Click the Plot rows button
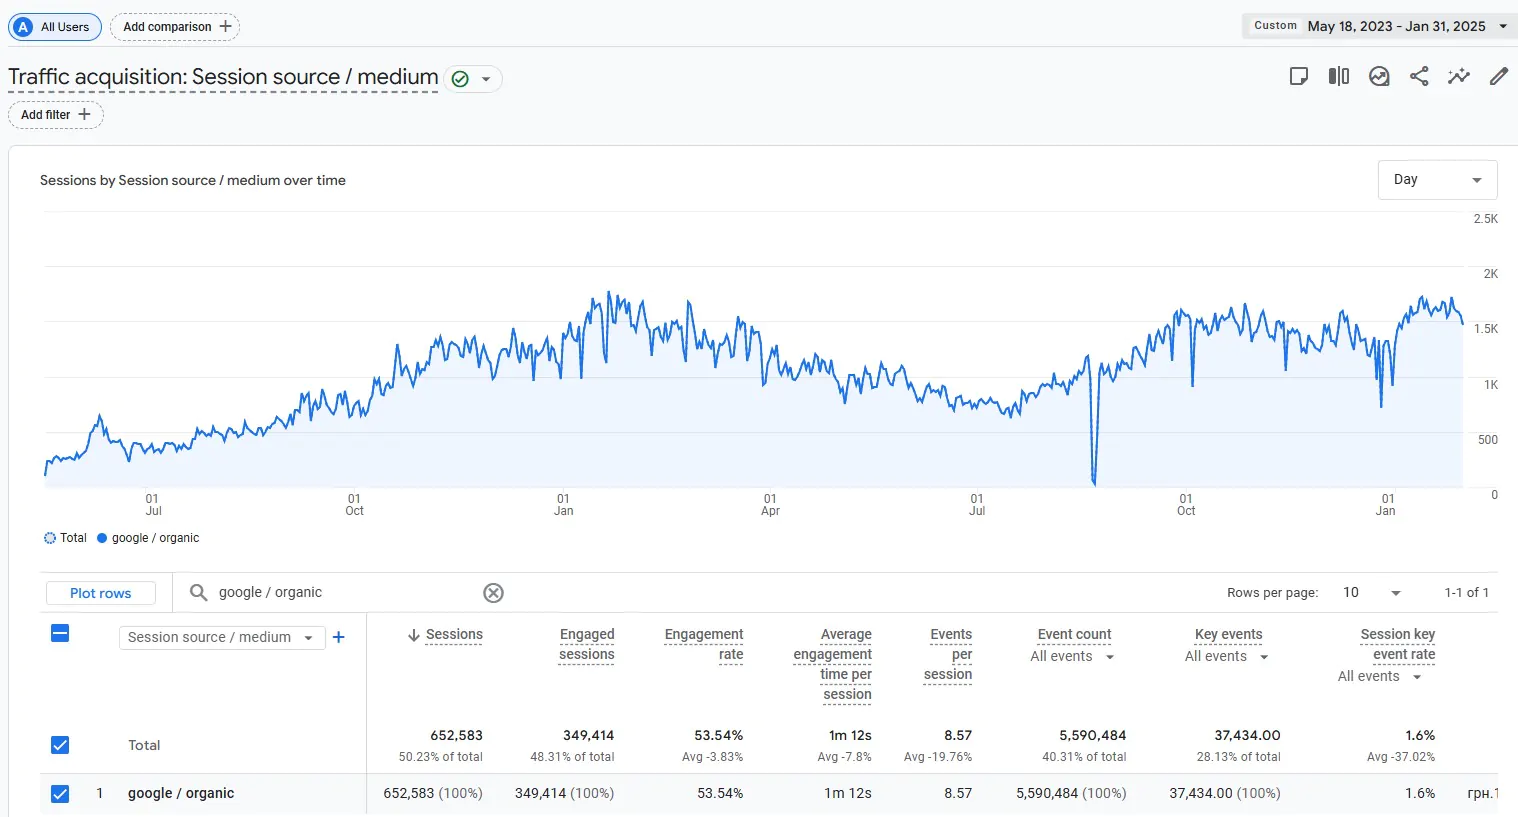Screen dimensions: 1518x817 click(x=101, y=593)
